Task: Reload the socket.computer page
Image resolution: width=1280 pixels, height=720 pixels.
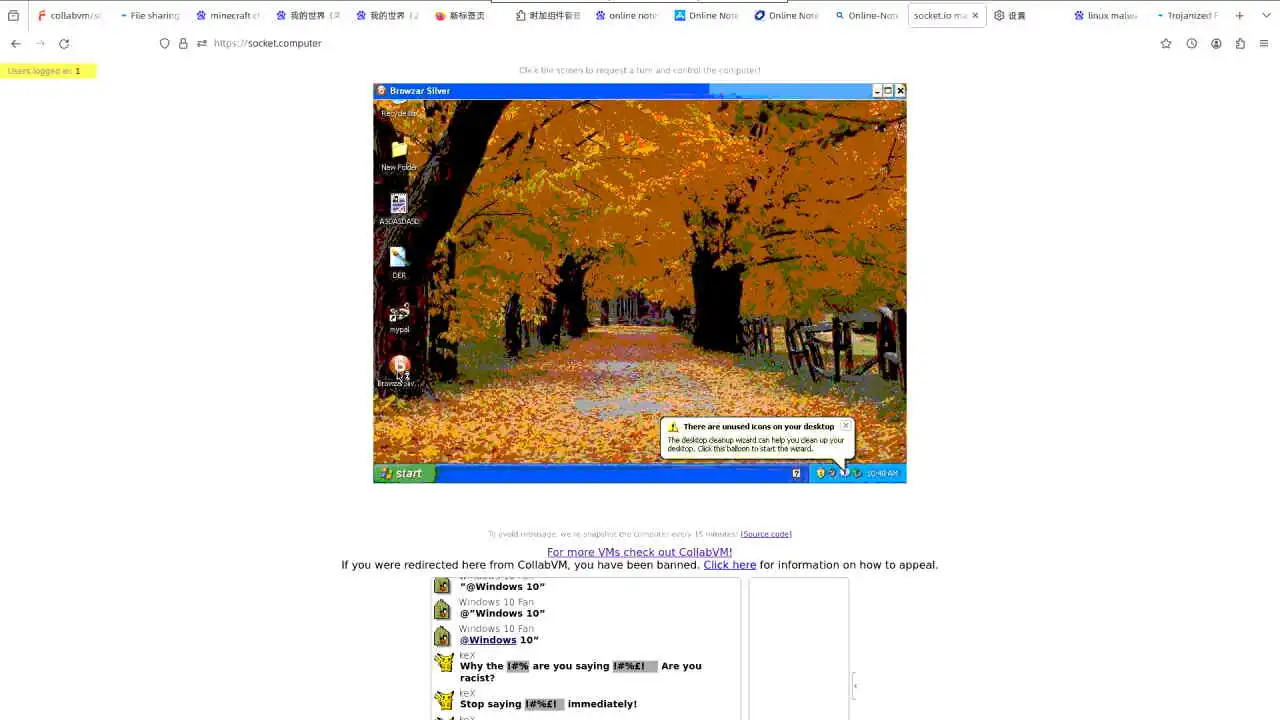Action: point(64,43)
